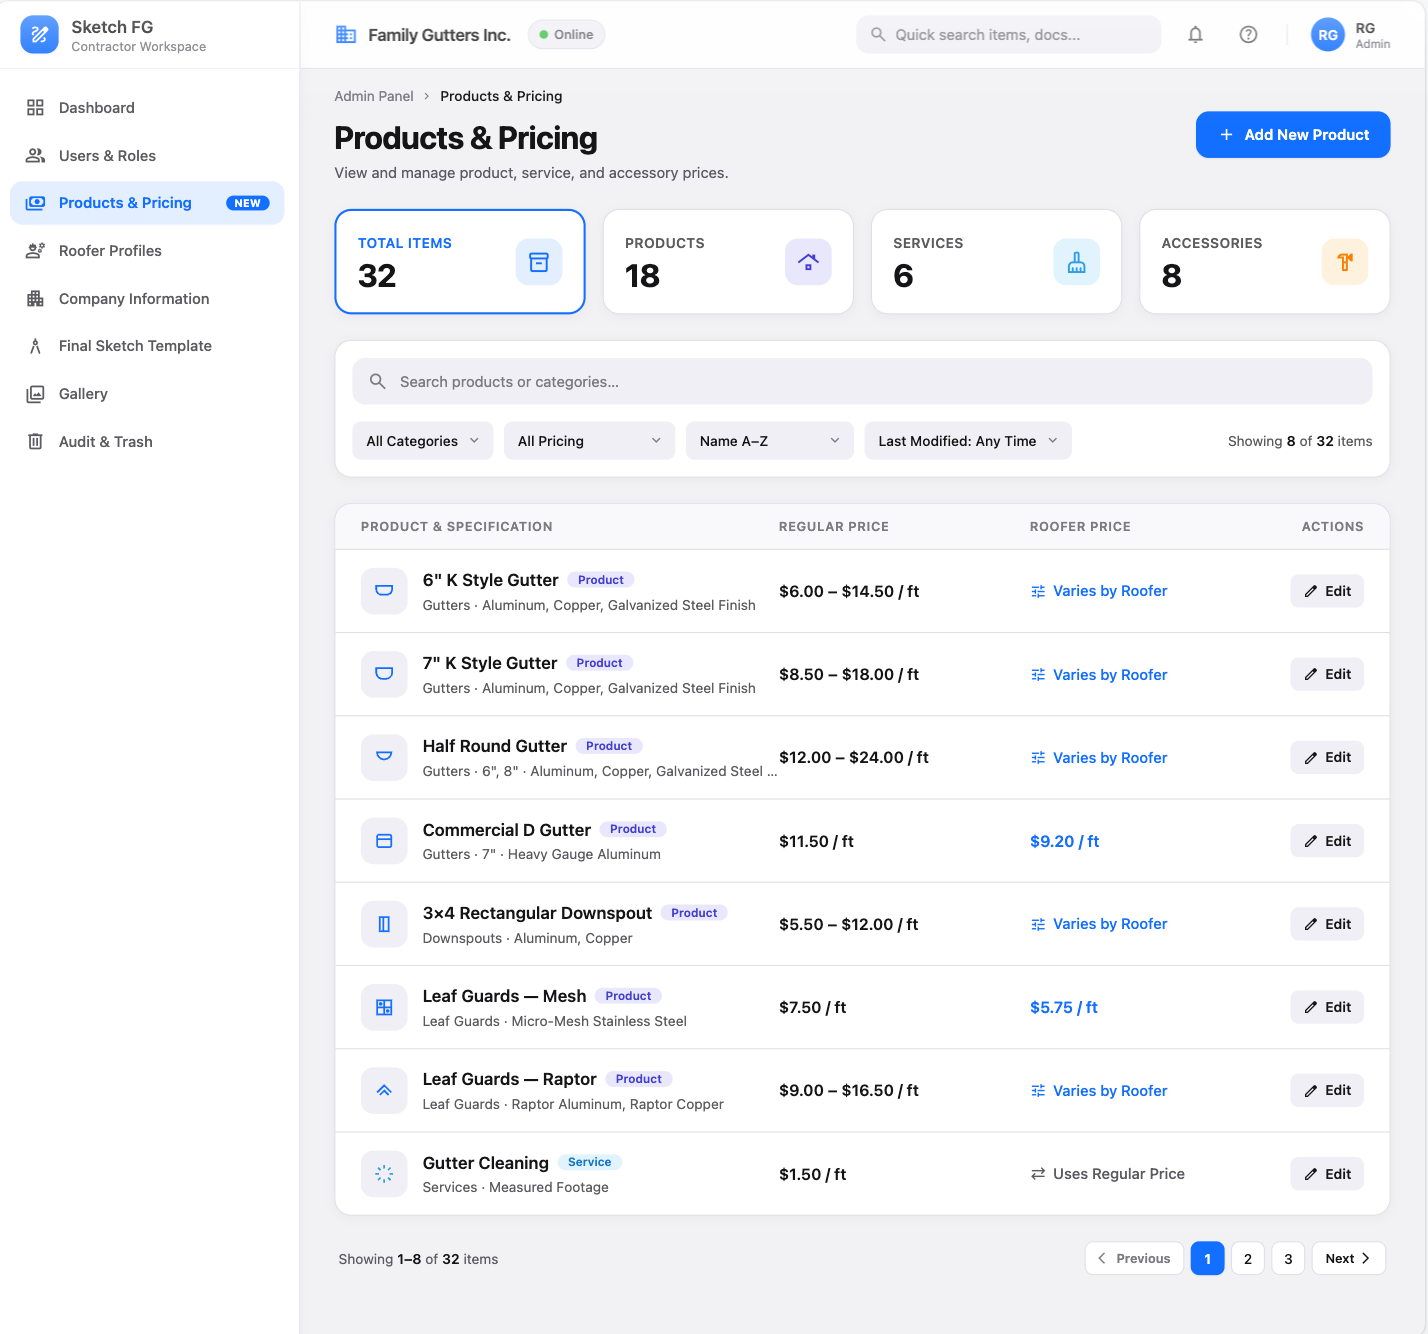Click the Admin Panel breadcrumb
The height and width of the screenshot is (1334, 1428).
pyautogui.click(x=374, y=96)
